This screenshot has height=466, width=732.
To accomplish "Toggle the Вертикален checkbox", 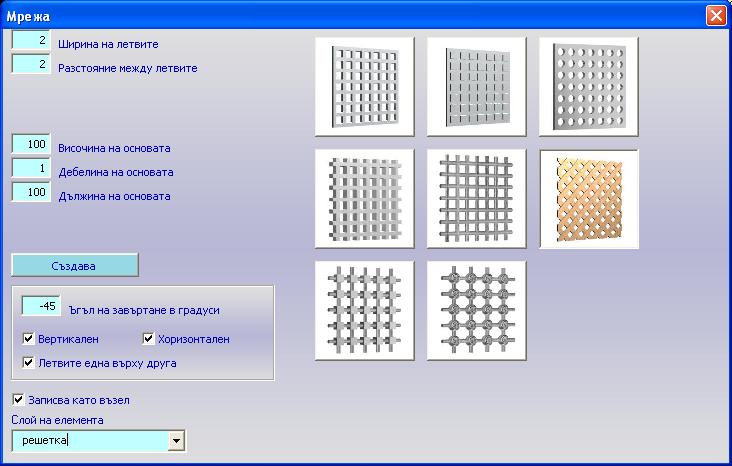I will pyautogui.click(x=28, y=339).
